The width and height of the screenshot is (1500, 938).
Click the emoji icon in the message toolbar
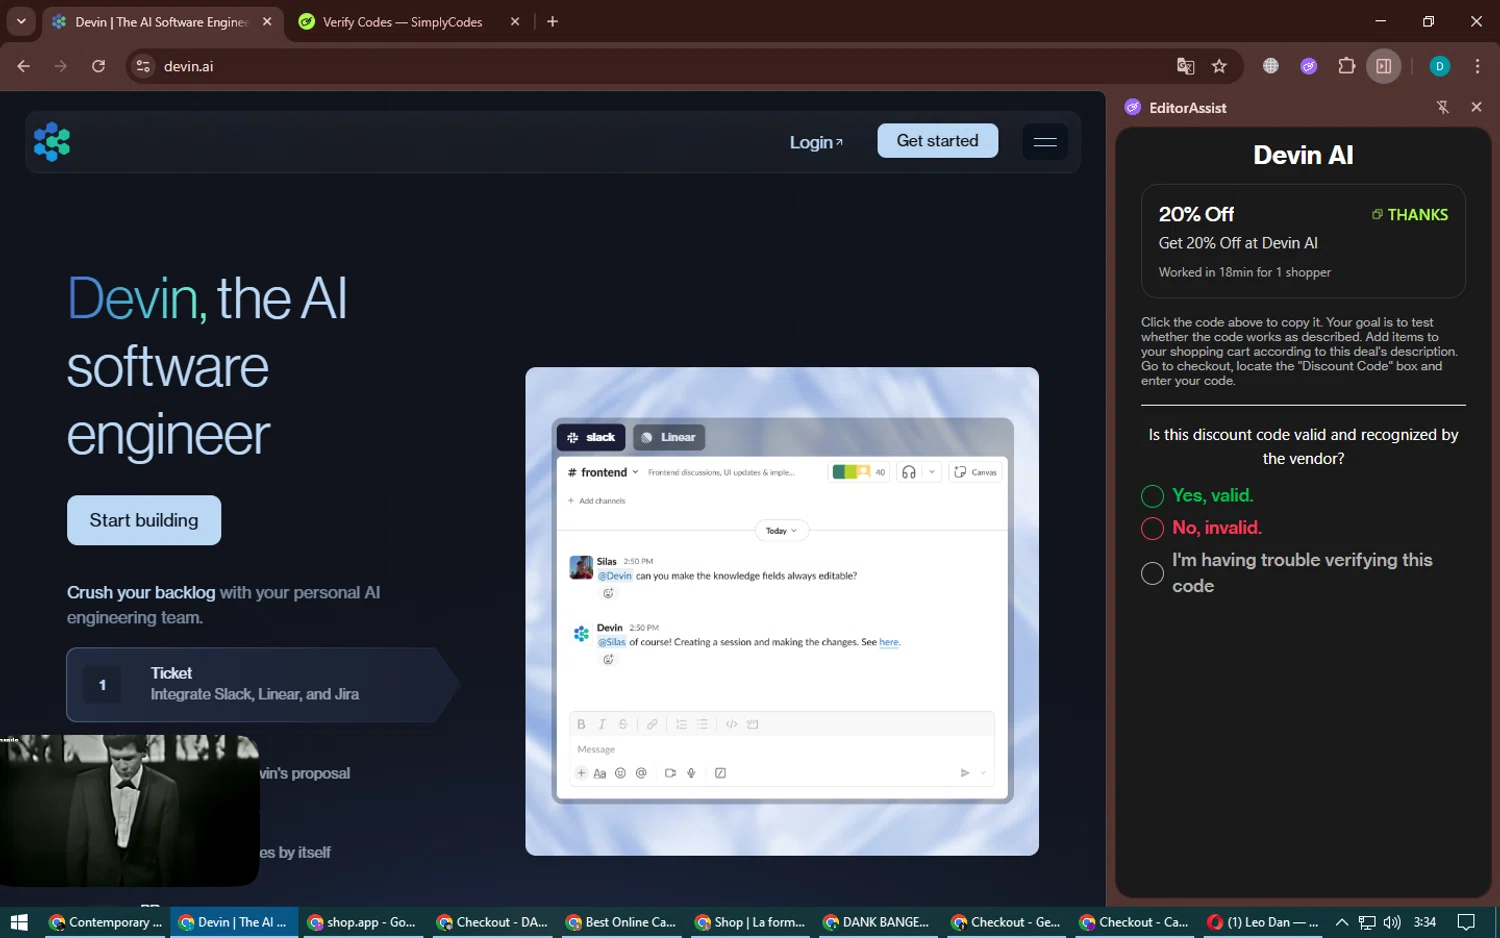[620, 773]
